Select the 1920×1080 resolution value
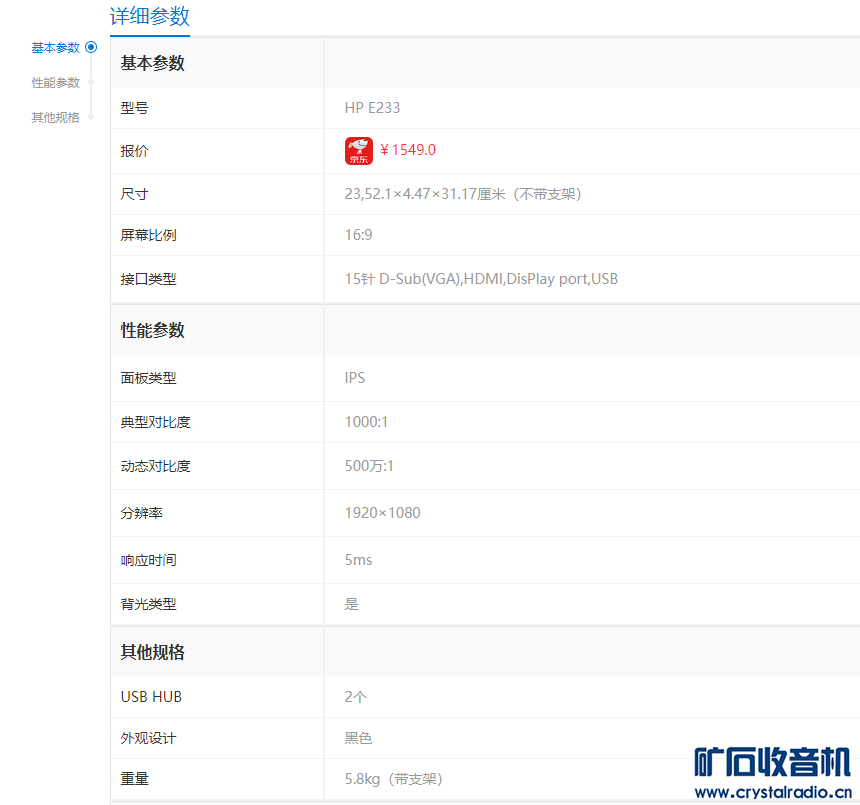 click(382, 513)
